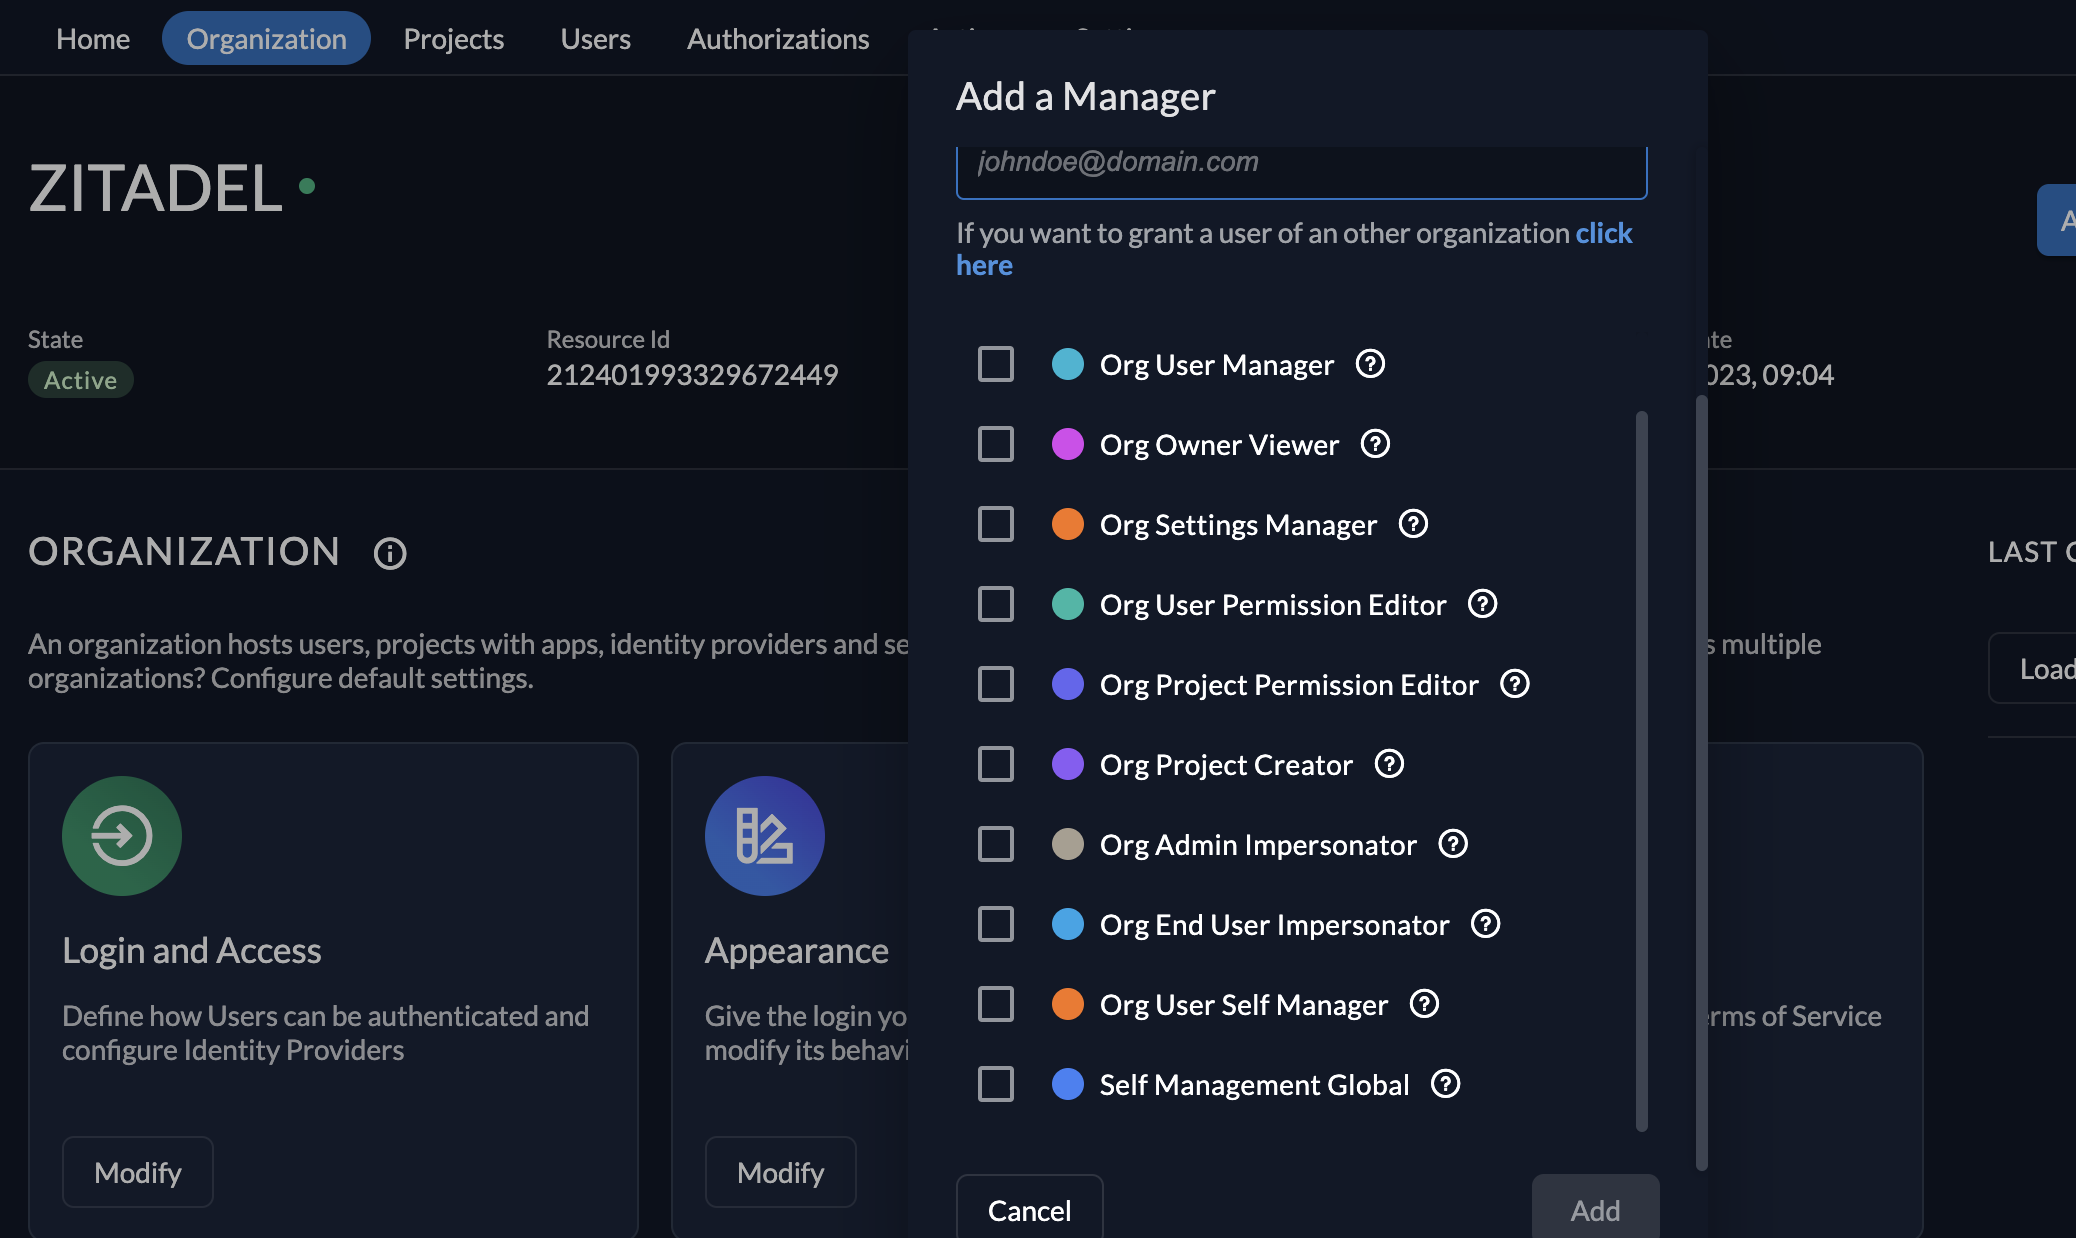Open help for Org End User Impersonator

click(x=1485, y=924)
